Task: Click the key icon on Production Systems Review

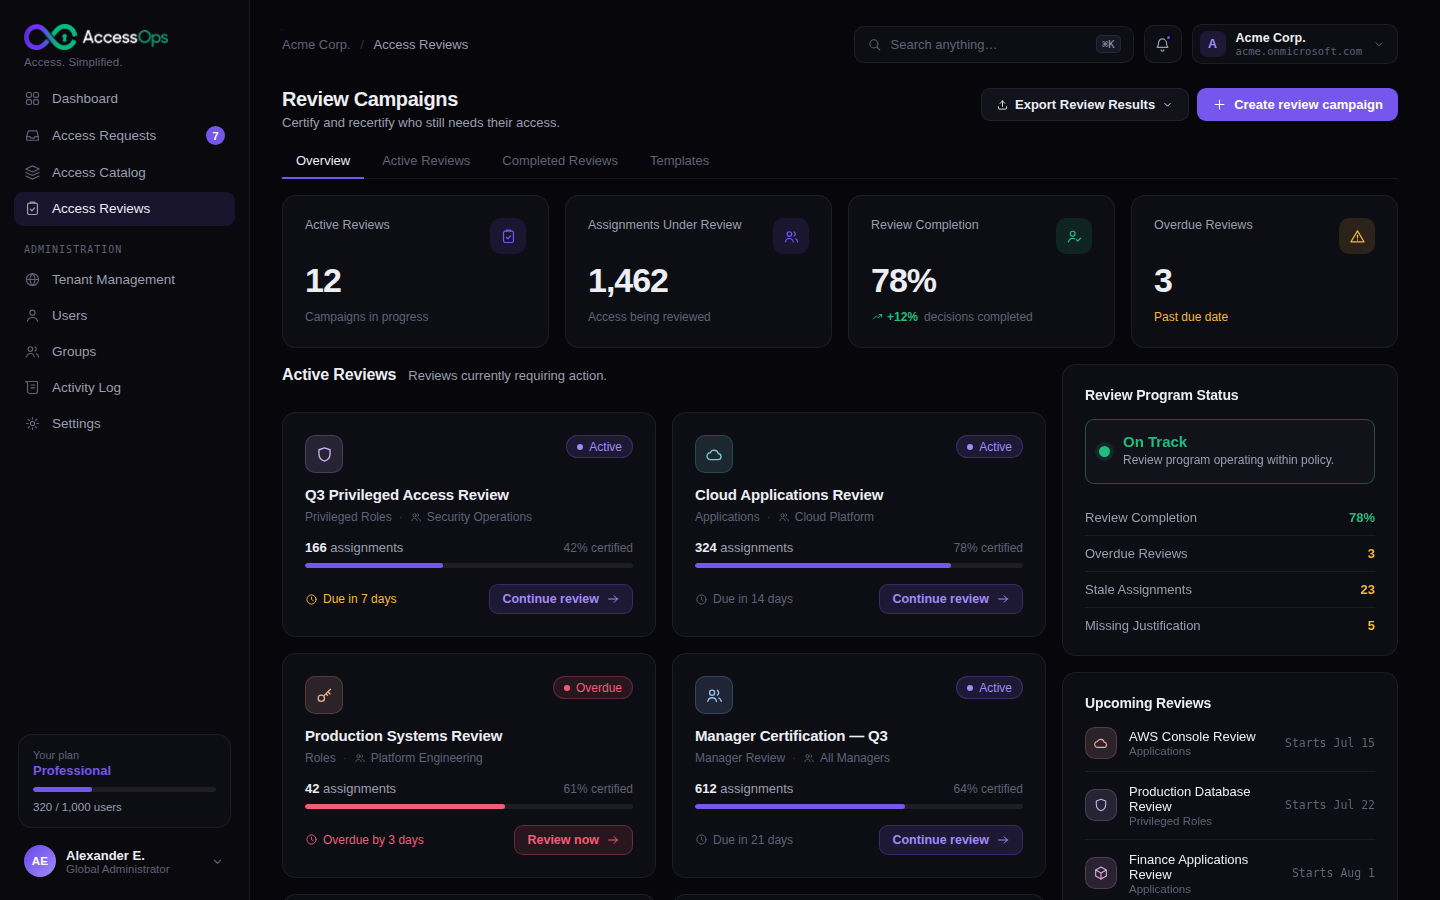Action: click(324, 695)
